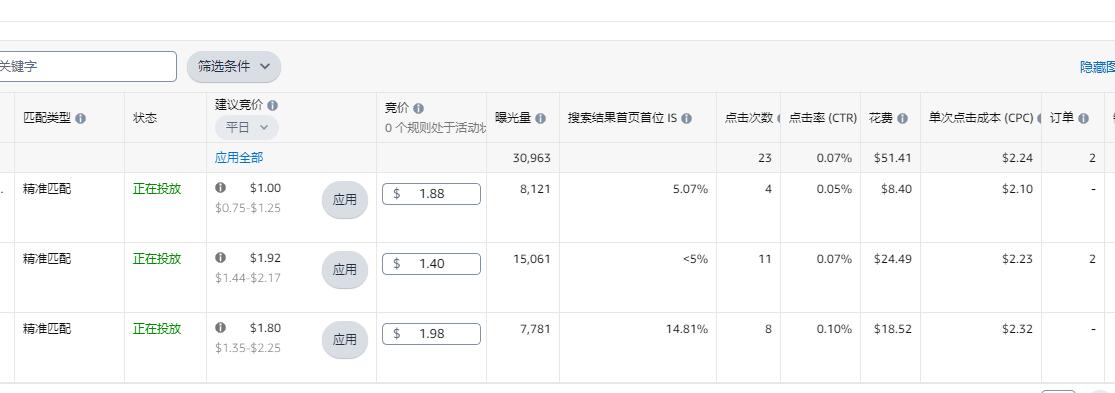Screen dimensions: 1115x393
Task: Click info icon beside $1.00 suggested bid
Action: pos(220,188)
